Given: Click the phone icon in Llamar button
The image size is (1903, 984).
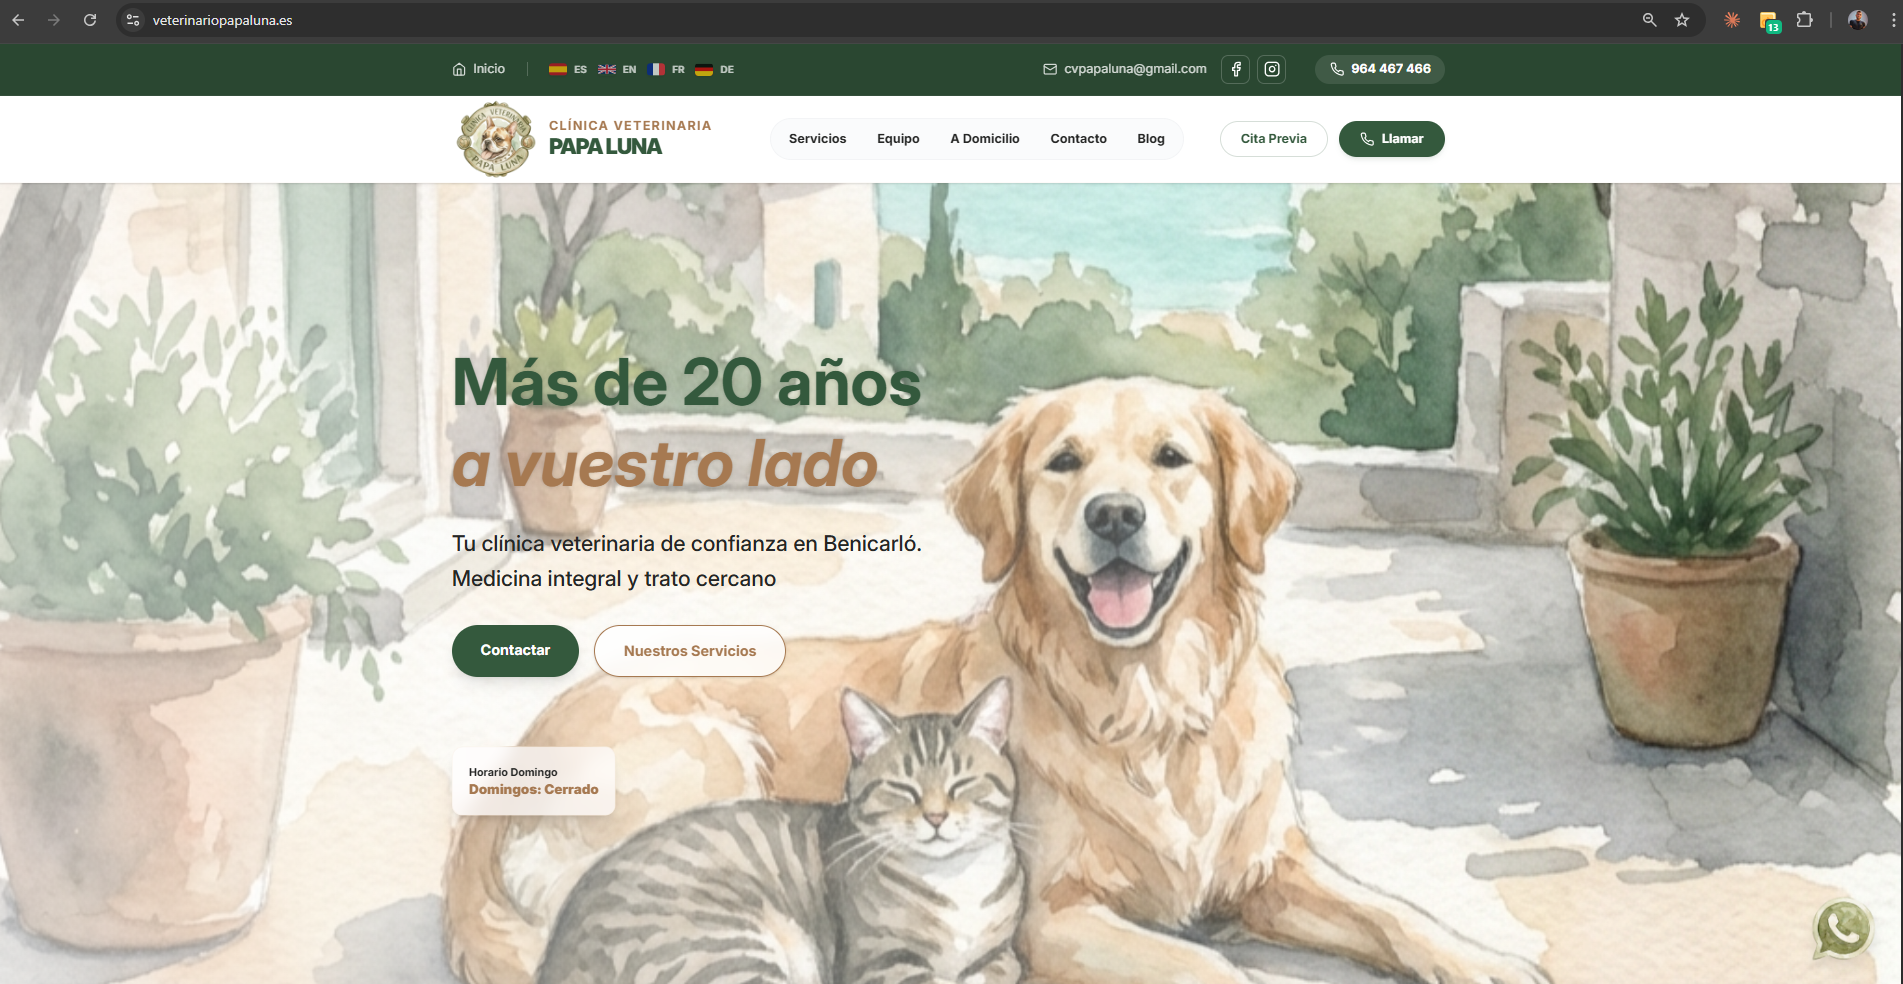Looking at the screenshot, I should (1366, 139).
